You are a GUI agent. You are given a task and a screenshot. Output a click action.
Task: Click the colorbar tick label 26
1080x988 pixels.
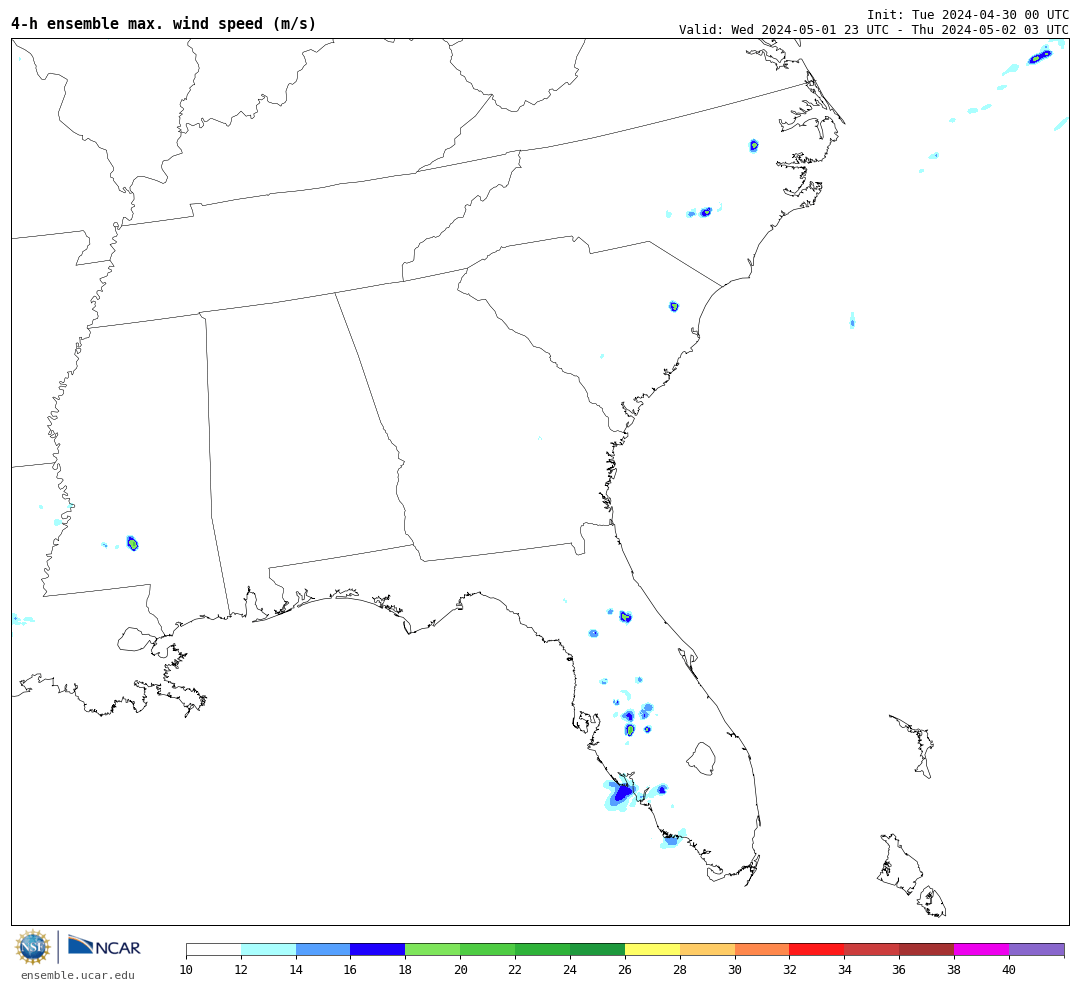(625, 970)
